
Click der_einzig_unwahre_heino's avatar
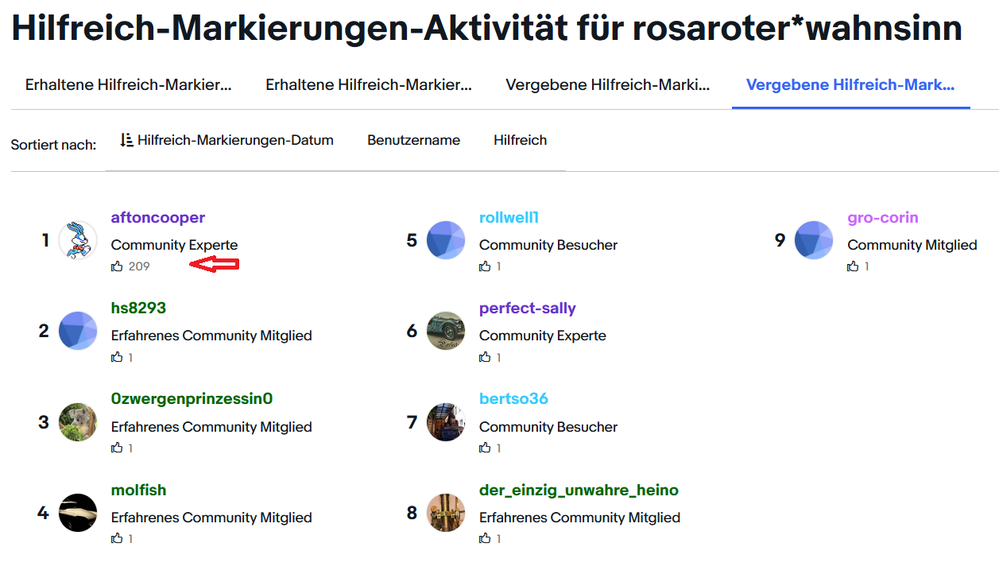(x=446, y=513)
